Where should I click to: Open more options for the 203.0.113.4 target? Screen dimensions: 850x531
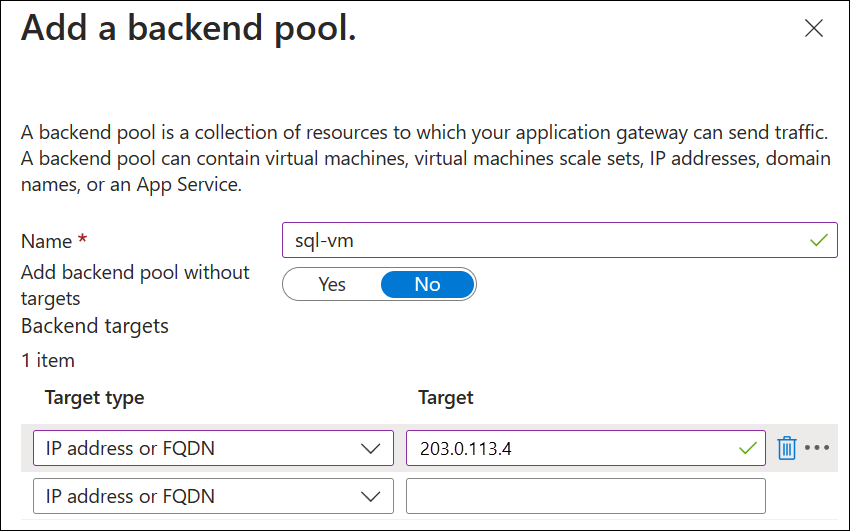817,448
